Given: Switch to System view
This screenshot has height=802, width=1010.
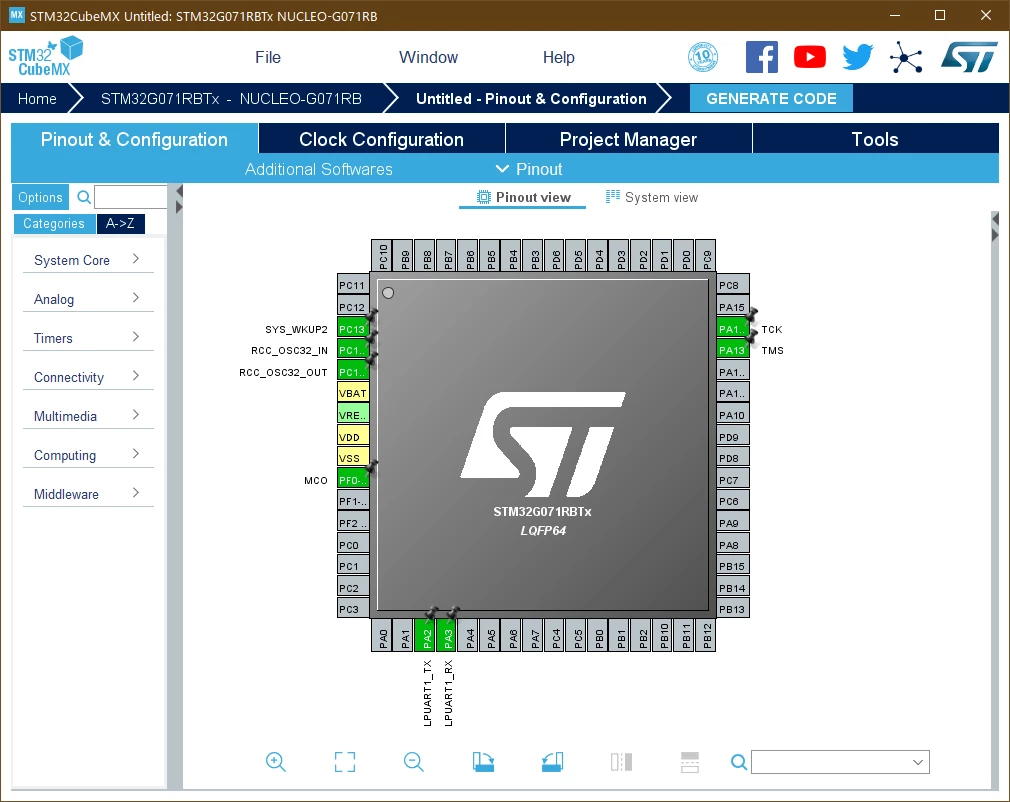Looking at the screenshot, I should click(x=651, y=197).
